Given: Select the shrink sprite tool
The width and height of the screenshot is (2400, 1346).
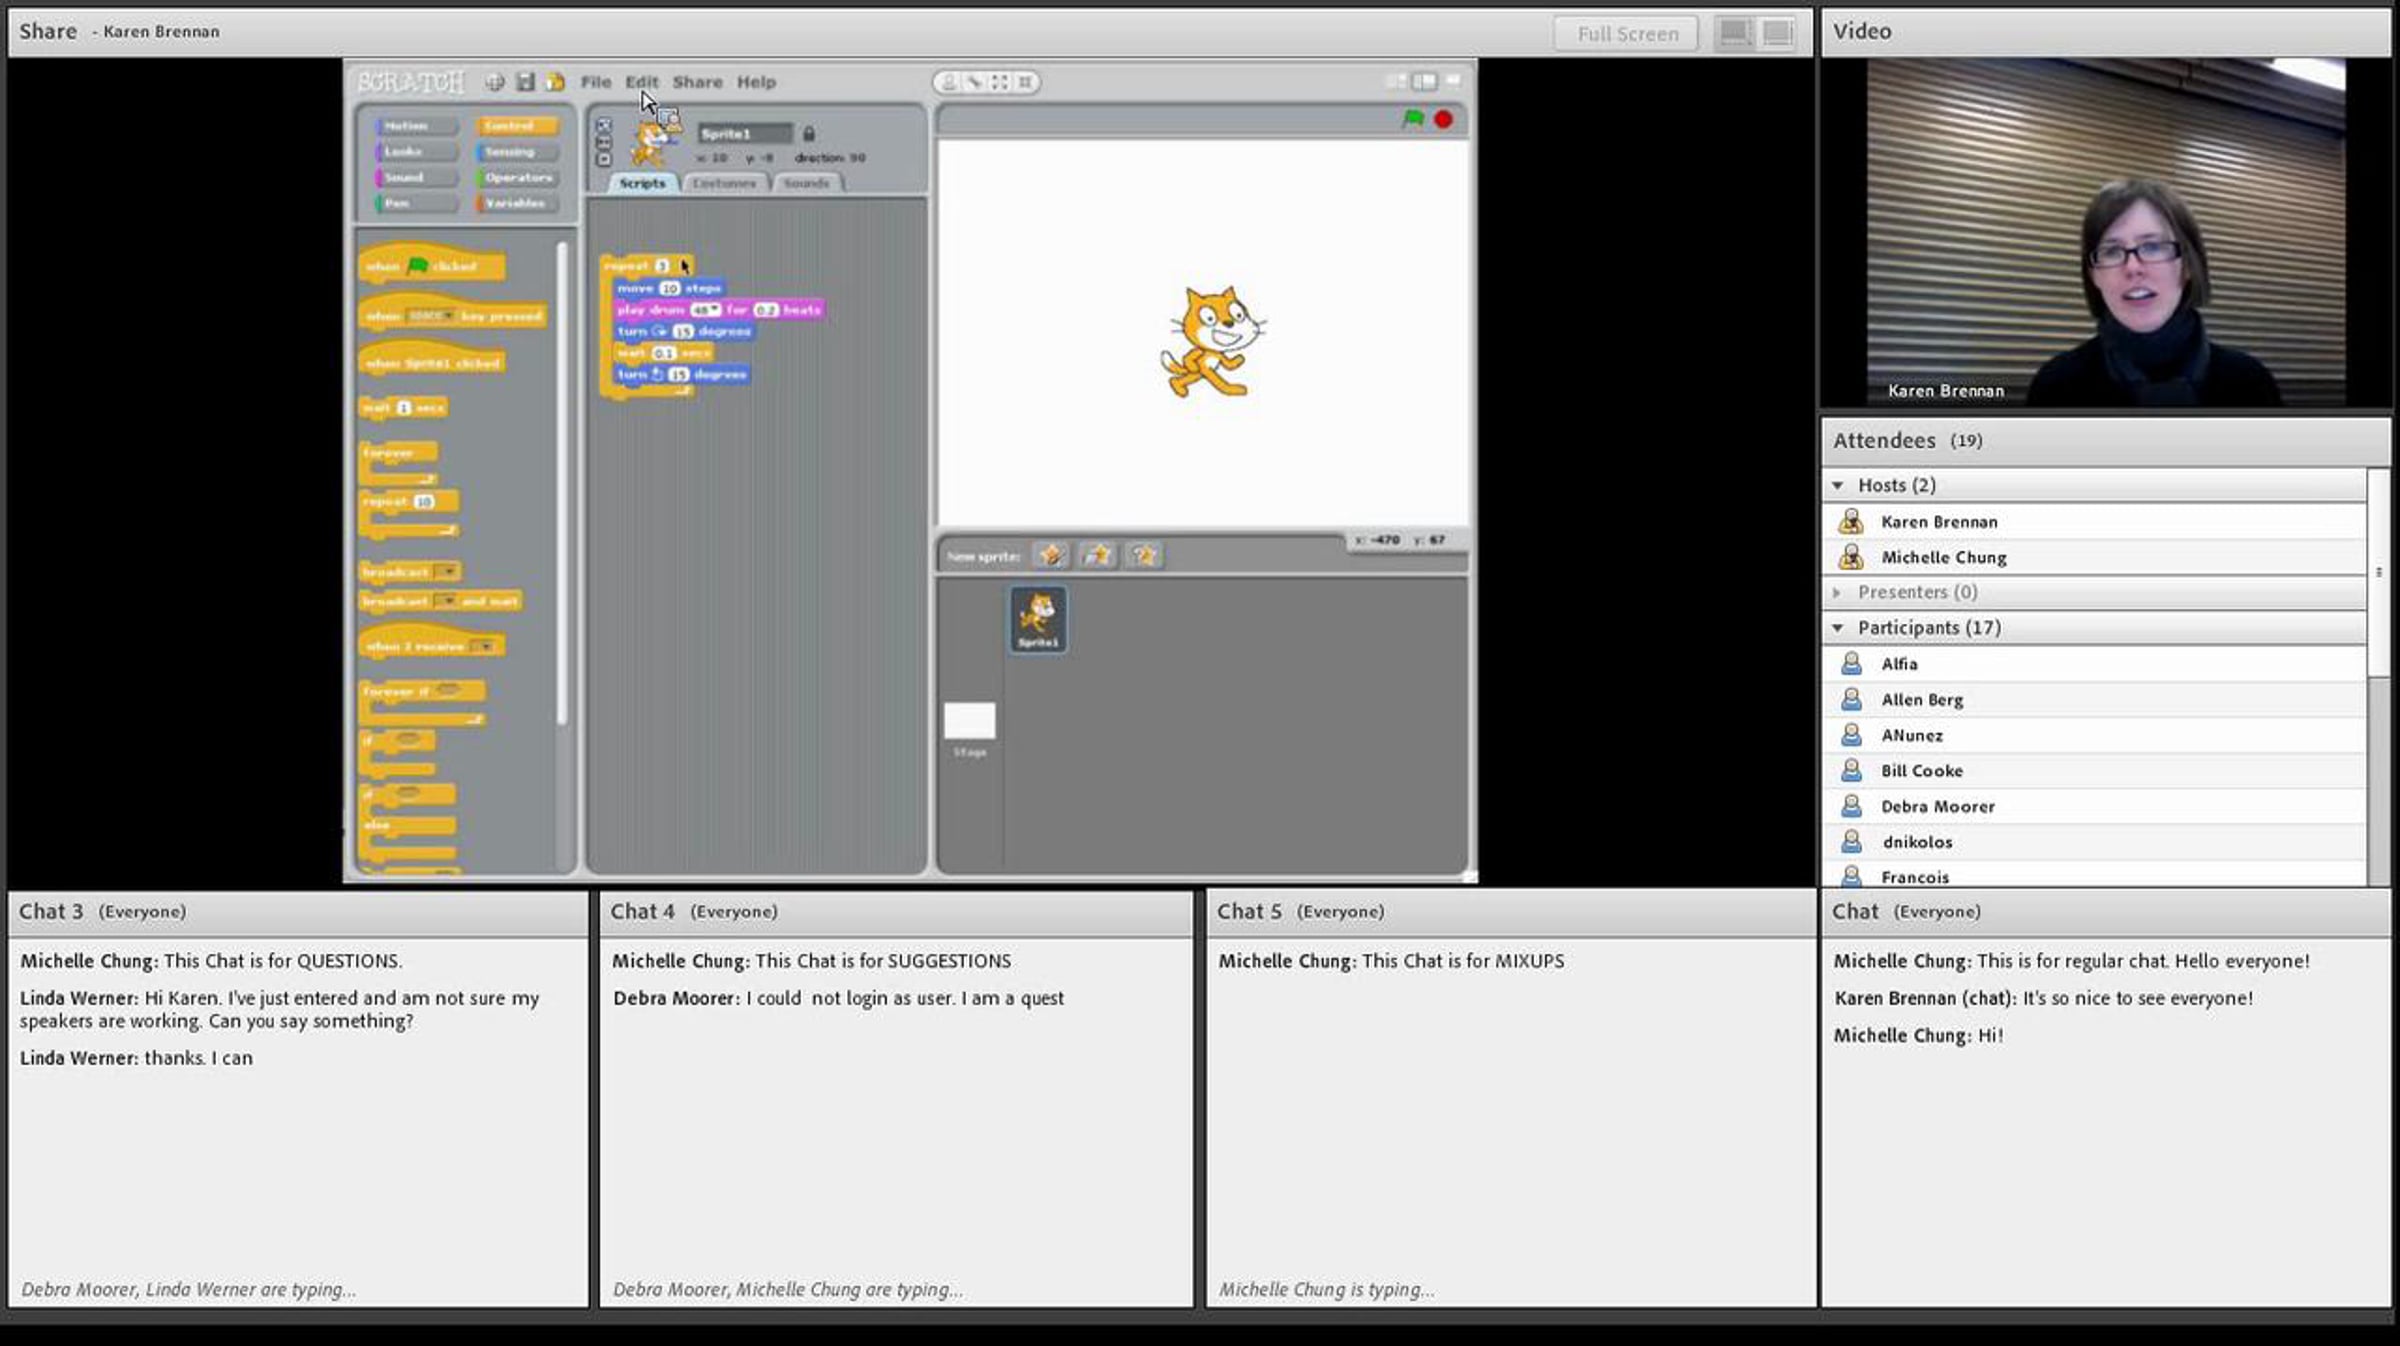Looking at the screenshot, I should point(1025,82).
